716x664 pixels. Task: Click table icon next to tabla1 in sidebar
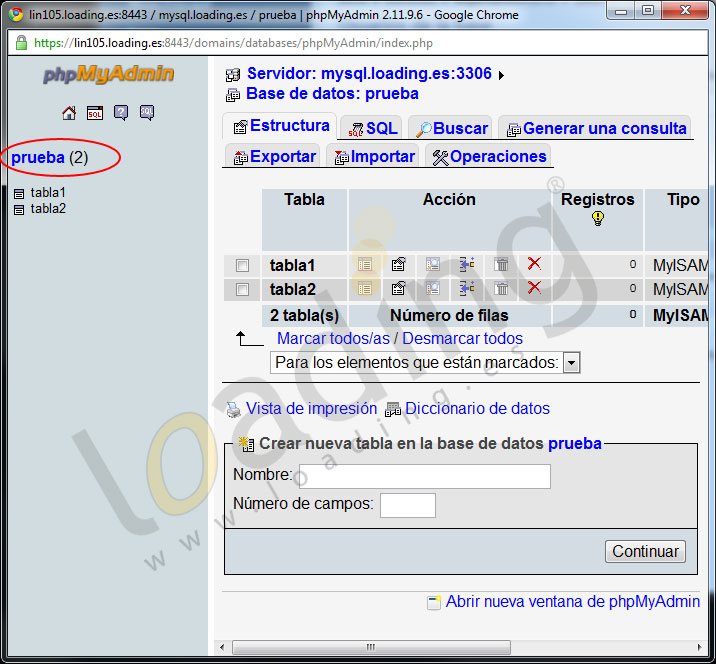pyautogui.click(x=19, y=194)
